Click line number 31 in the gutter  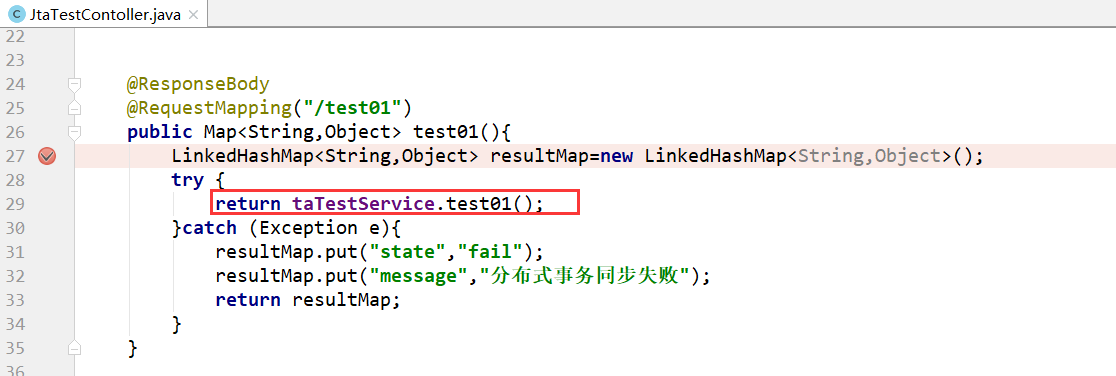point(14,251)
